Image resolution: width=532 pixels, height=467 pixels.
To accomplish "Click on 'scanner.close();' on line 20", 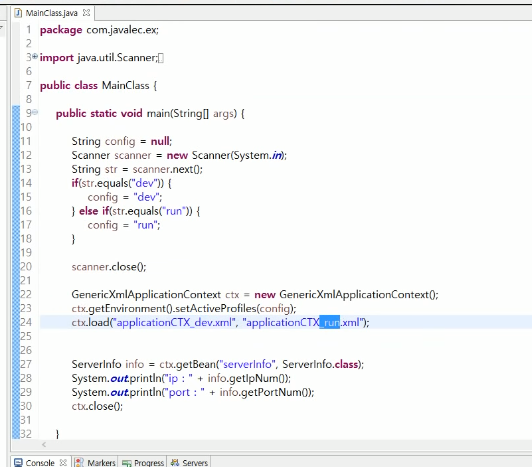I will tap(109, 267).
